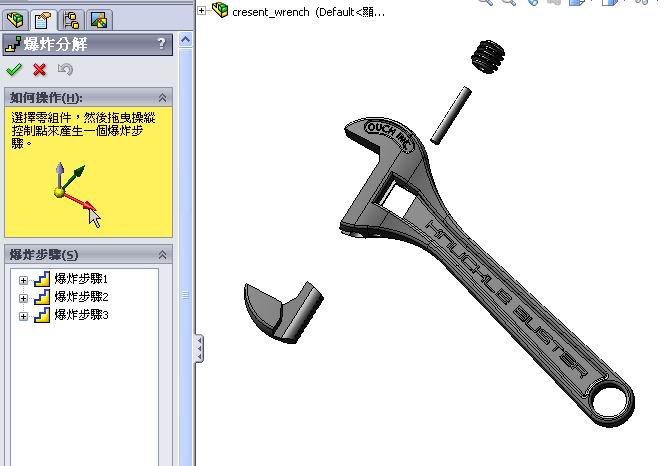Click the 爆炸步驟(S) section title
The height and width of the screenshot is (466, 666).
[44, 255]
